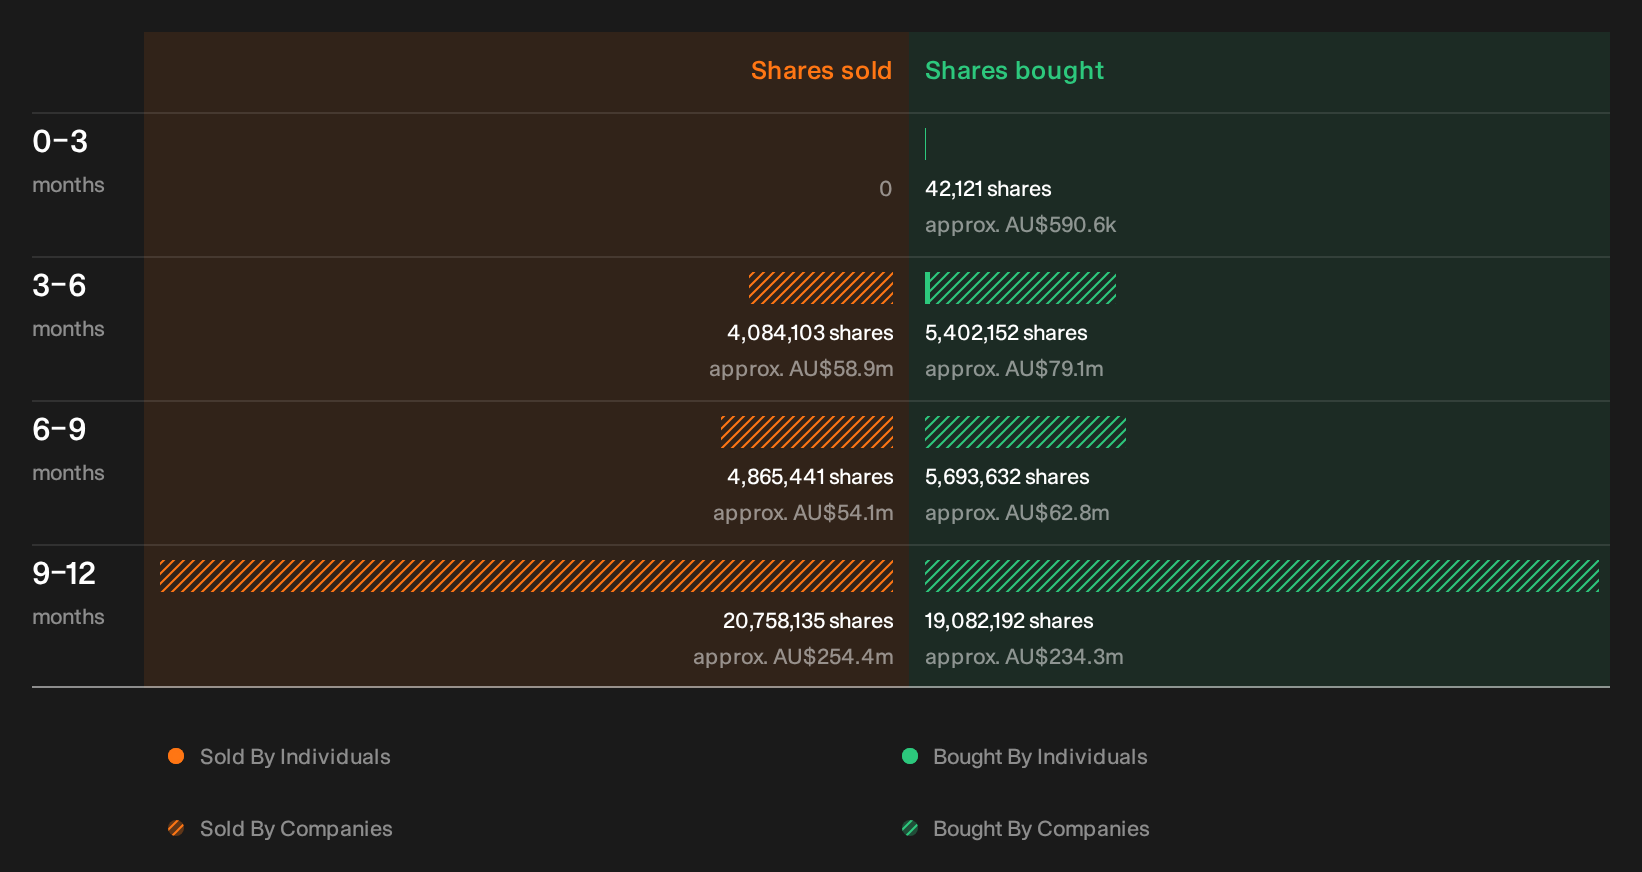Click the 3-6 row label

tap(59, 286)
